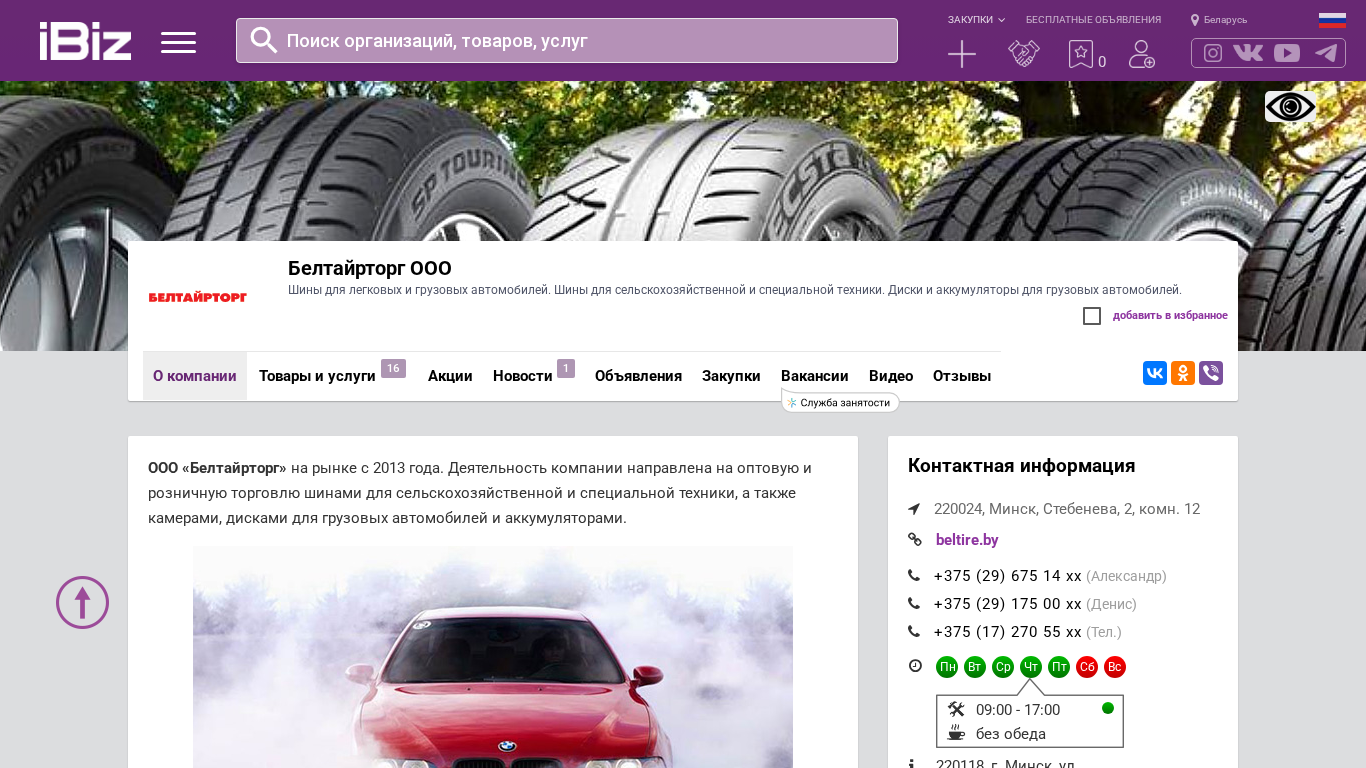Click the clock working-hours icon
The height and width of the screenshot is (768, 1366).
coord(915,665)
